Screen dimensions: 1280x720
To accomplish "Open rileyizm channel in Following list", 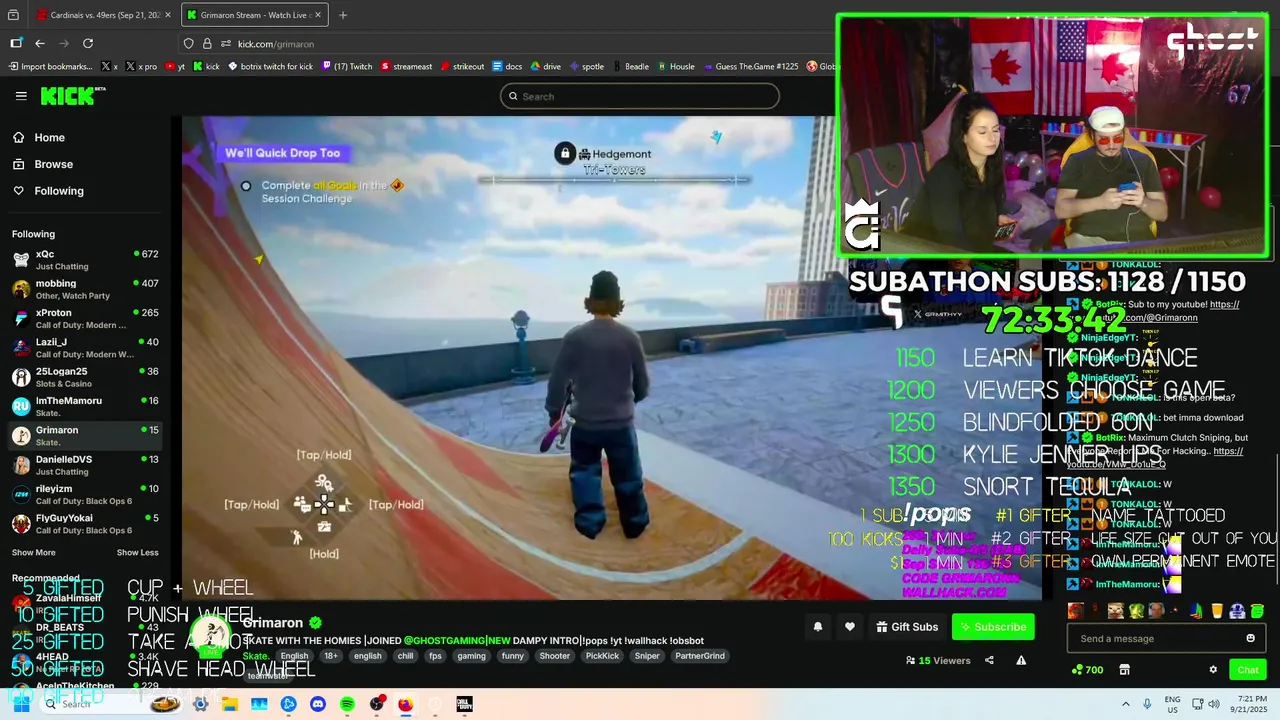I will pos(86,494).
